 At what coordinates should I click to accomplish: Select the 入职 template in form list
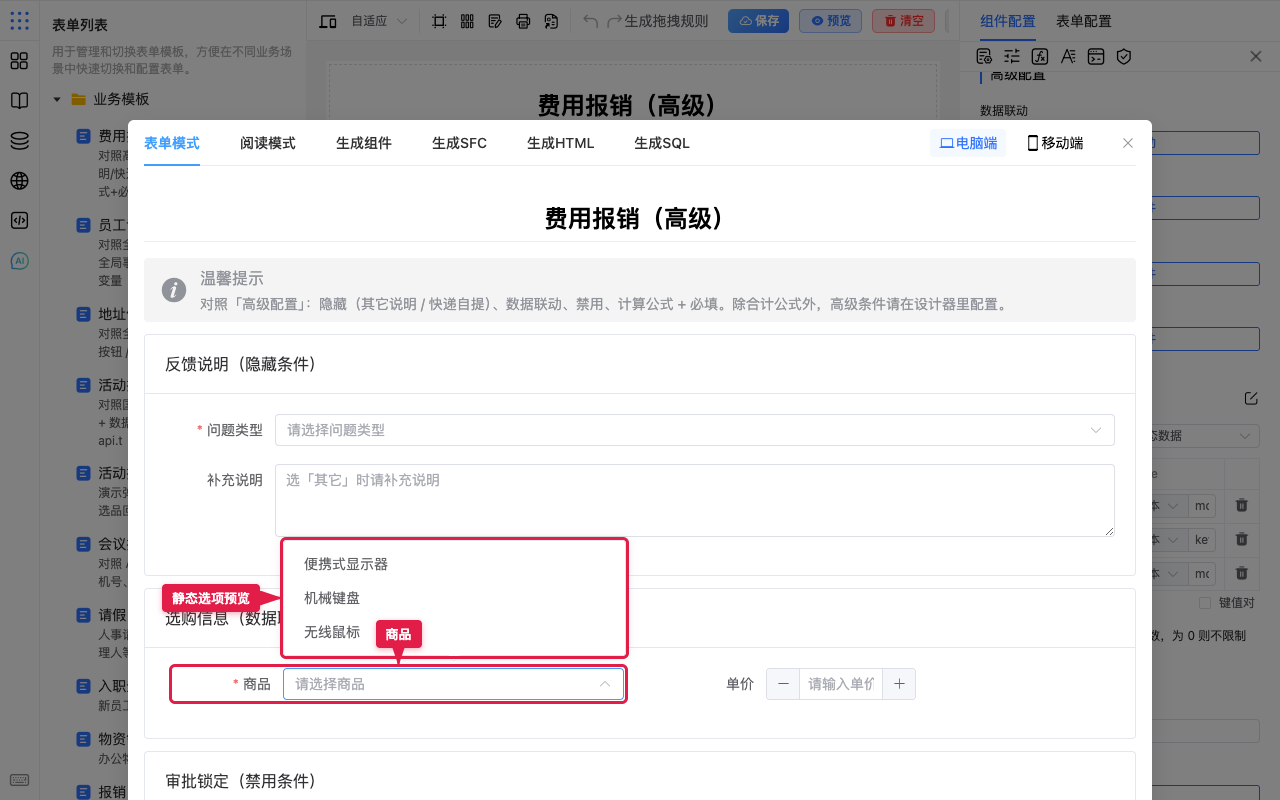point(110,686)
